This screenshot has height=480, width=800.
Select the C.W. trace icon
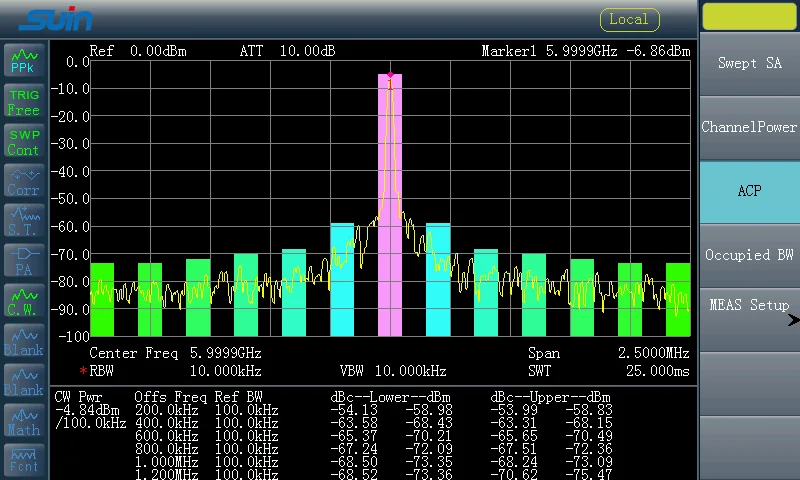[23, 301]
